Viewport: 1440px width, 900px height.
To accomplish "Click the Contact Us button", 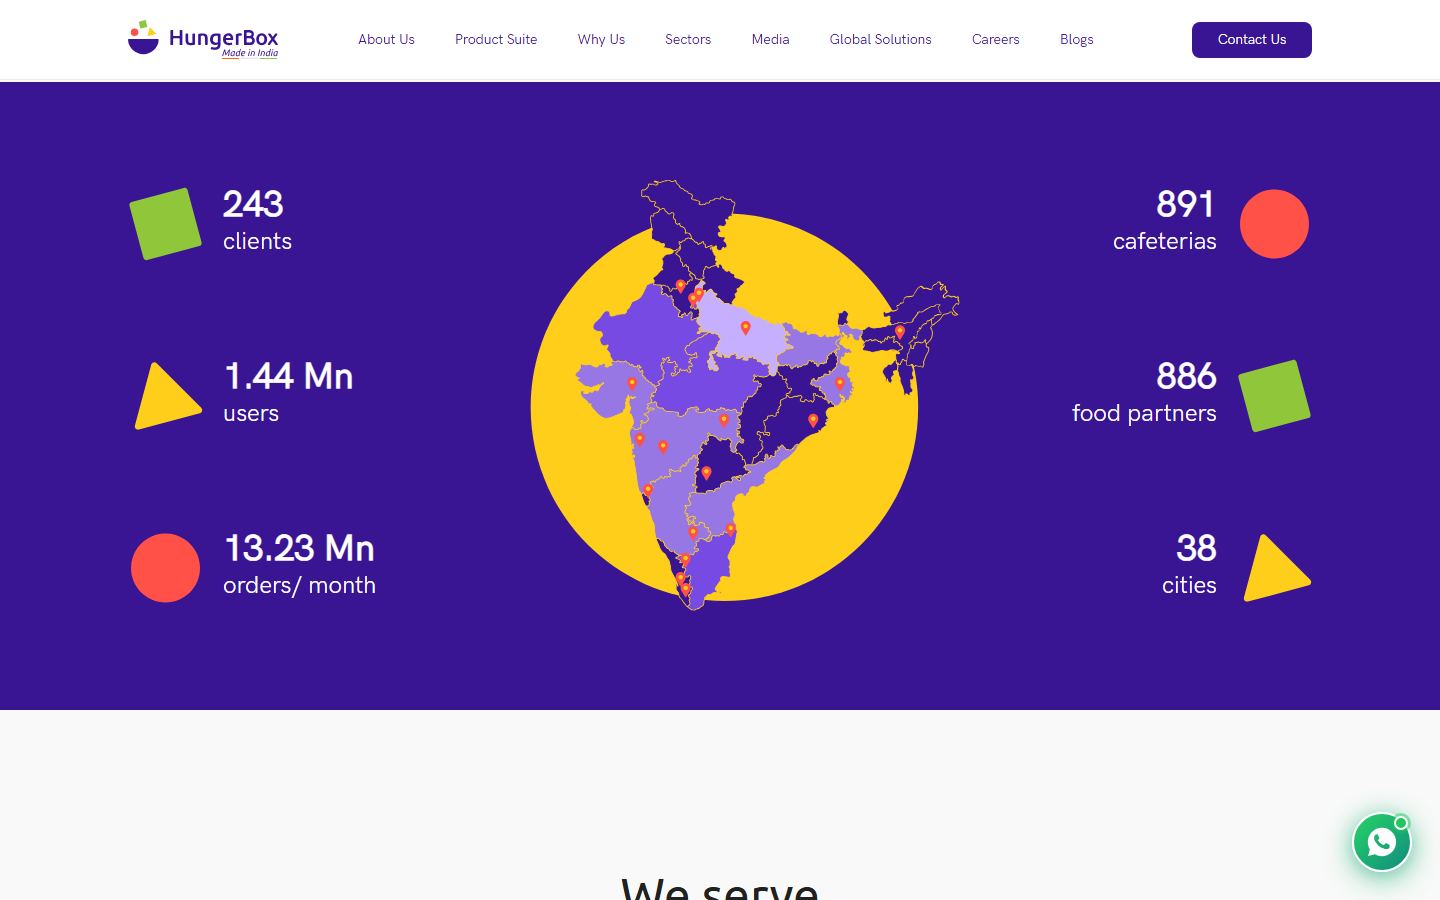I will click(x=1252, y=40).
